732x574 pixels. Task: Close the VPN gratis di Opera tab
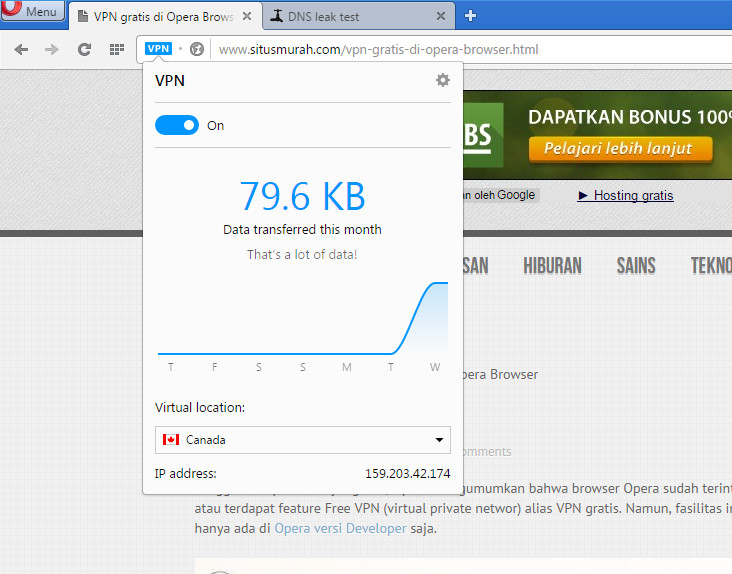(x=247, y=16)
